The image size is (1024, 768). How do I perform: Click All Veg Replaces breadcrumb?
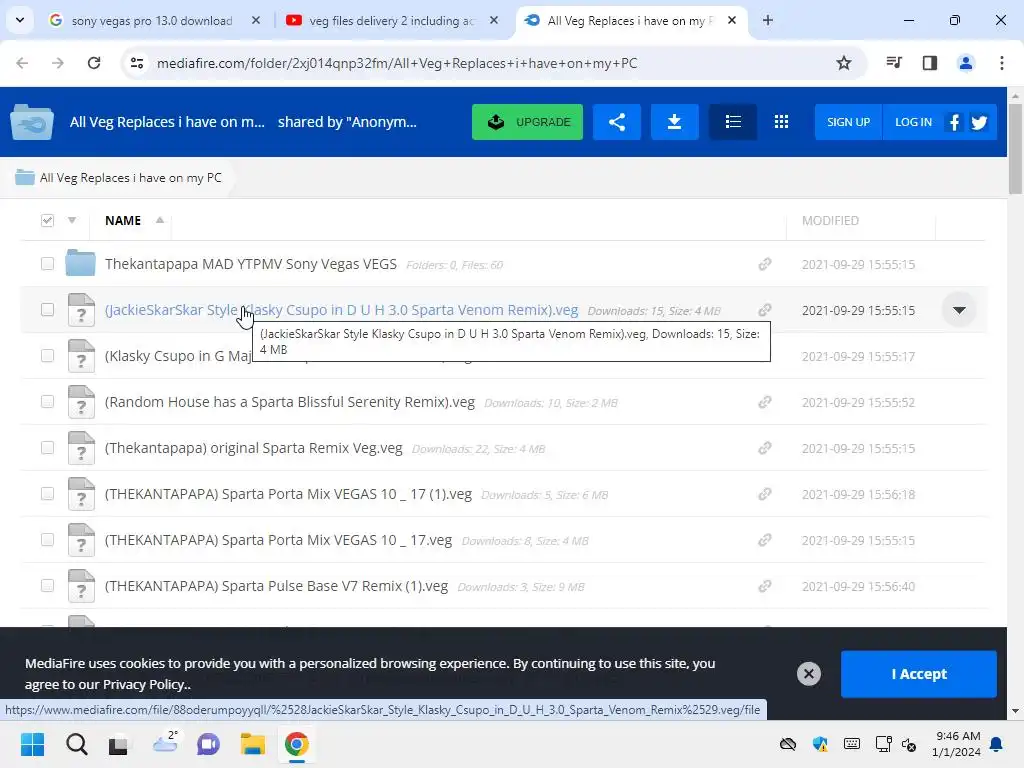(130, 178)
